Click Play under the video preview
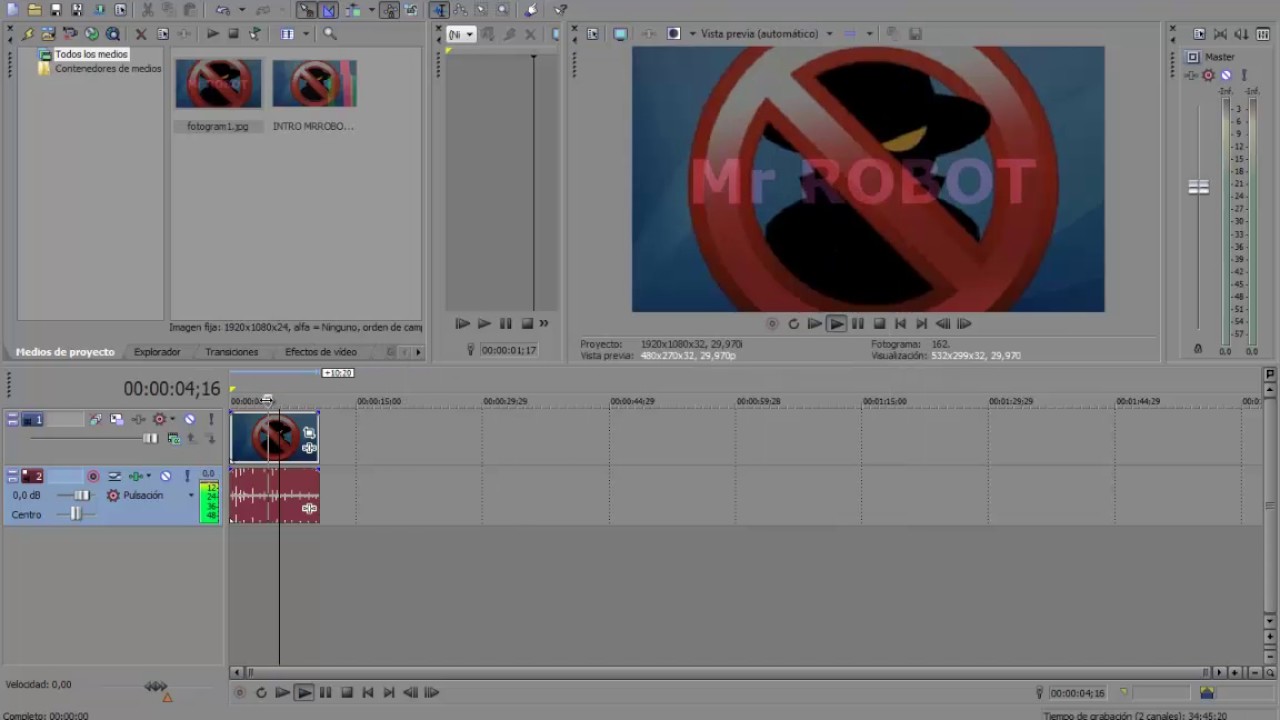This screenshot has height=720, width=1280. point(836,324)
